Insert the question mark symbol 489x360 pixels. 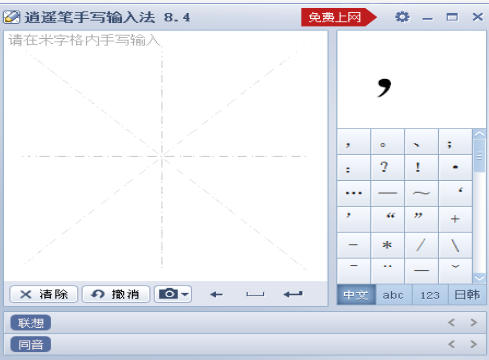click(388, 168)
